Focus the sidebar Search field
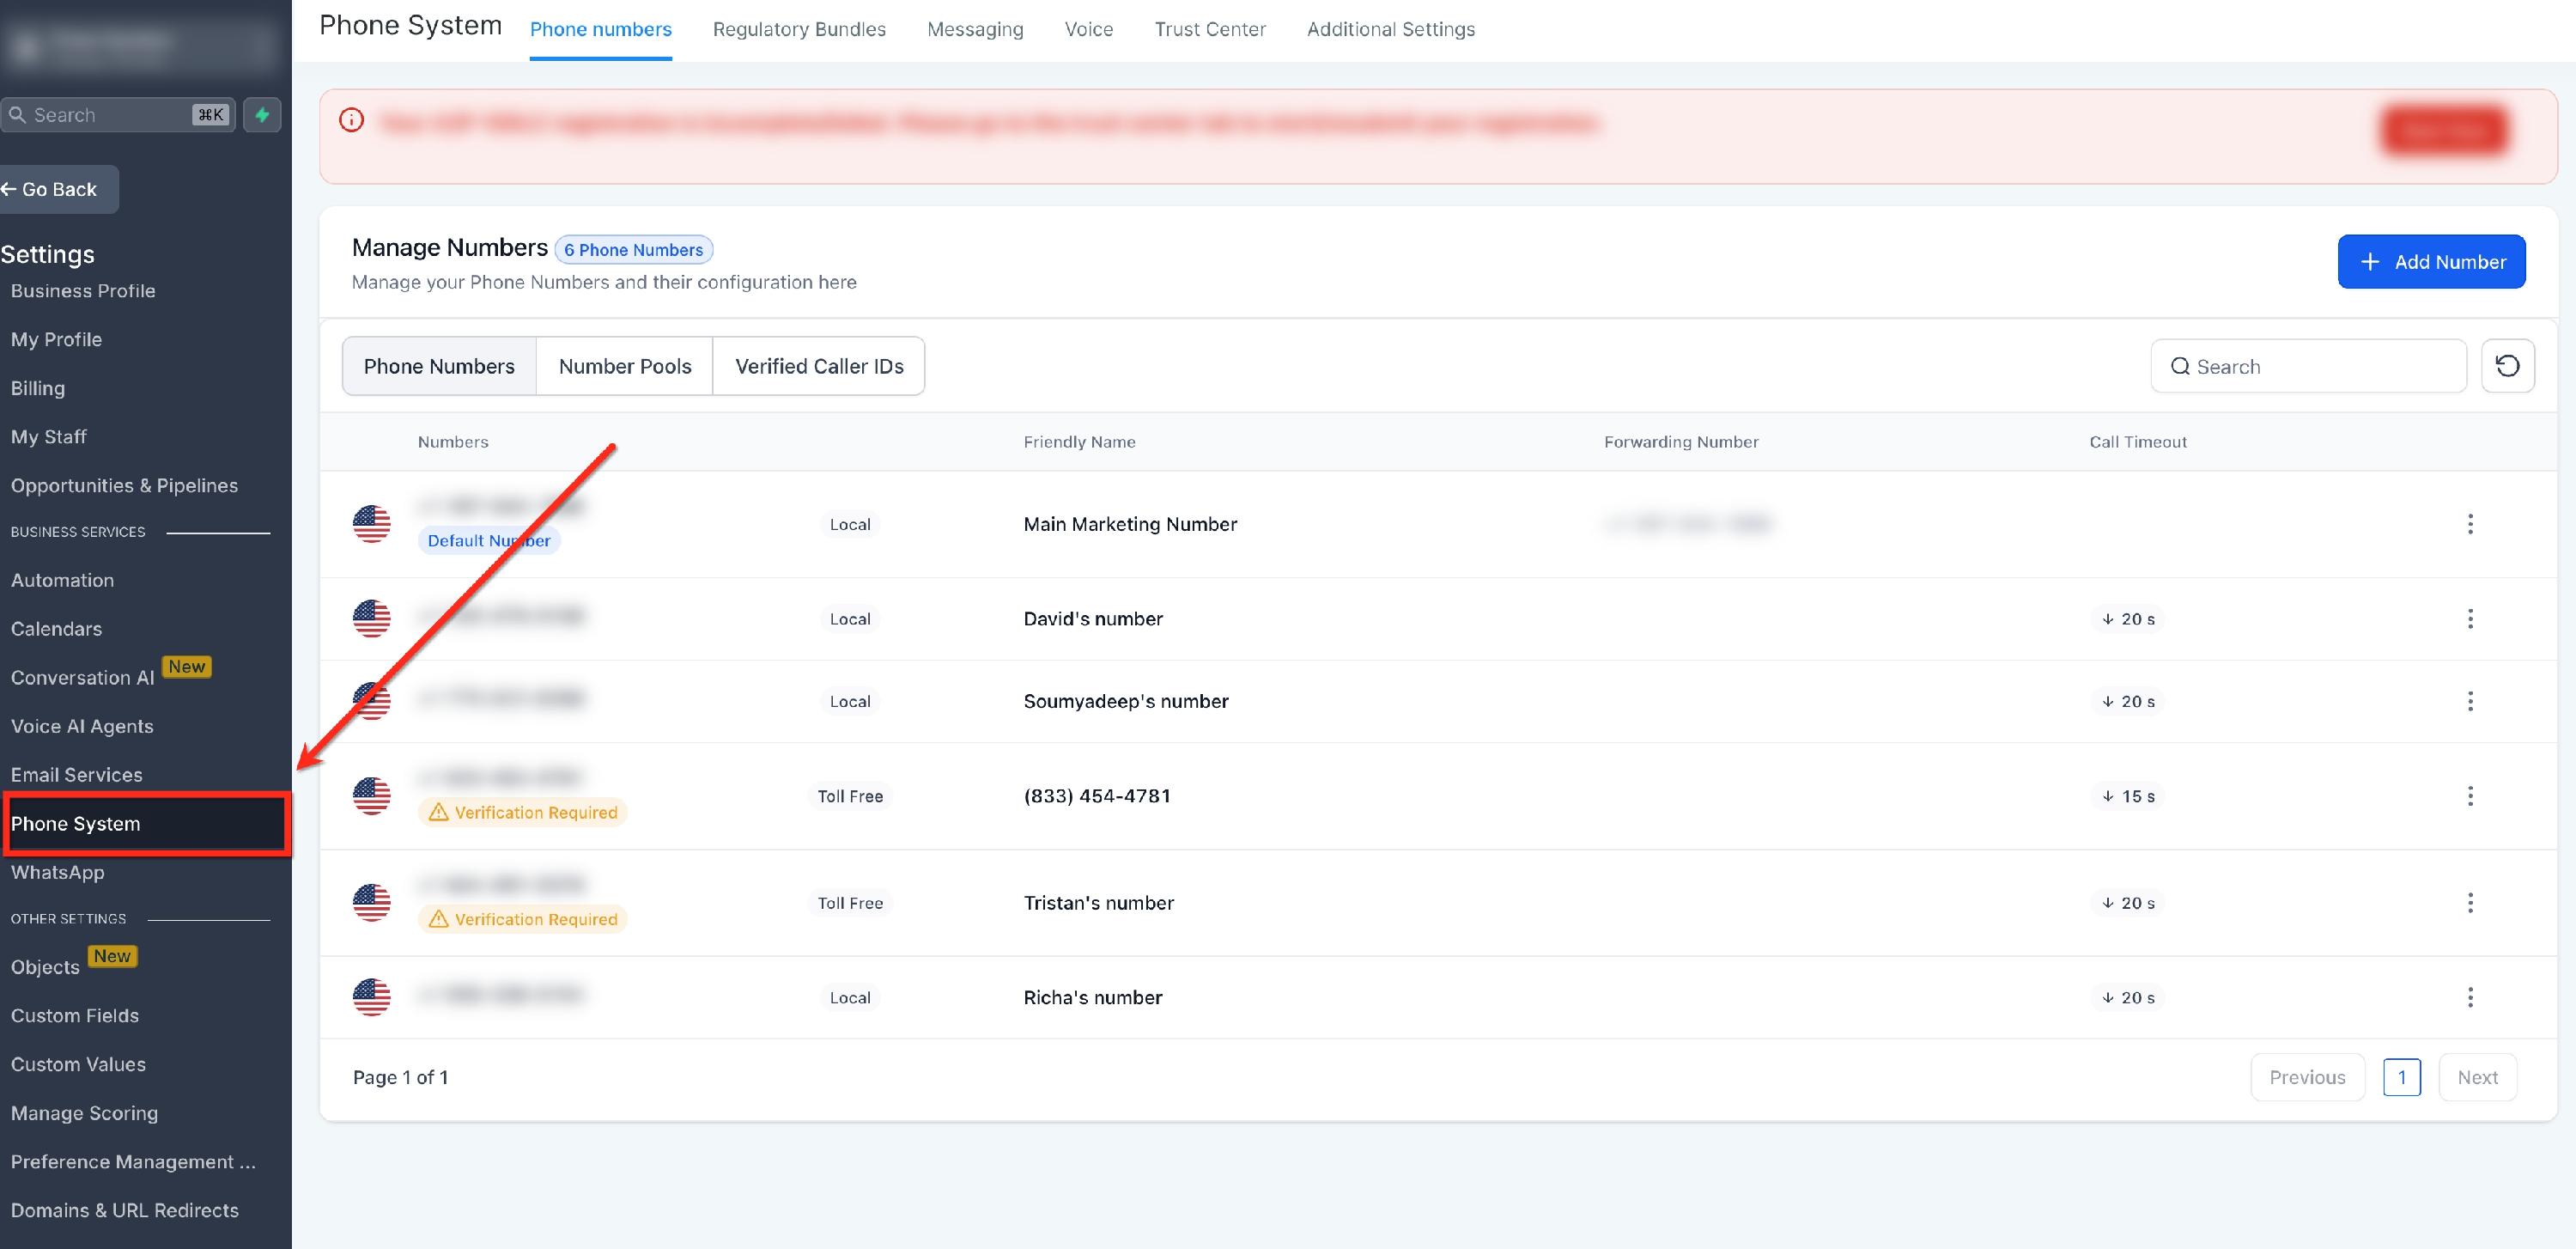2576x1249 pixels. [x=118, y=115]
